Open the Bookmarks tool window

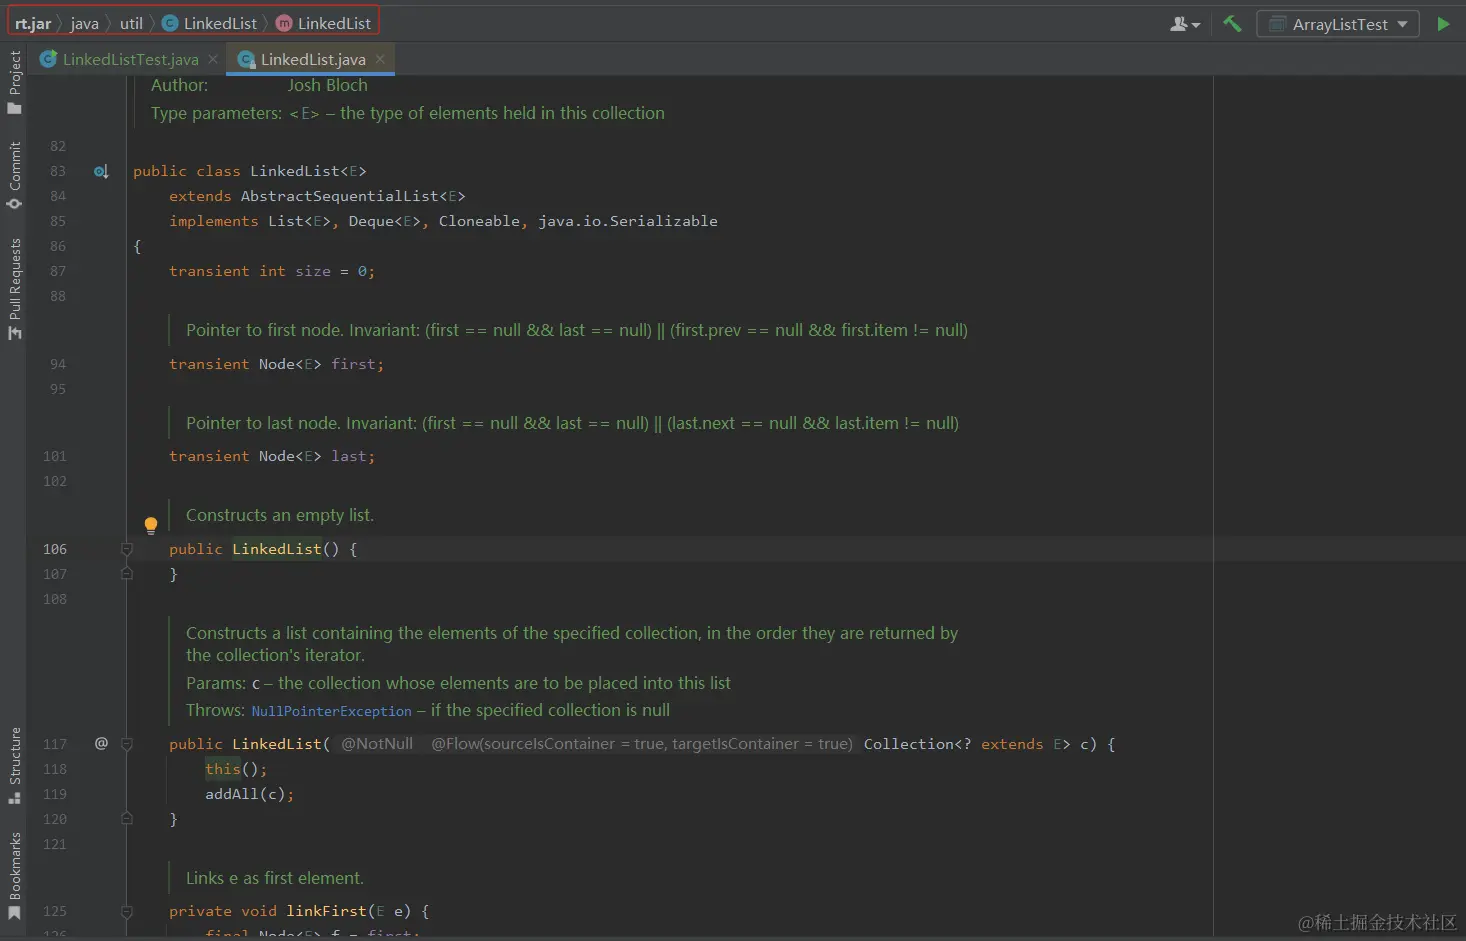pyautogui.click(x=14, y=877)
